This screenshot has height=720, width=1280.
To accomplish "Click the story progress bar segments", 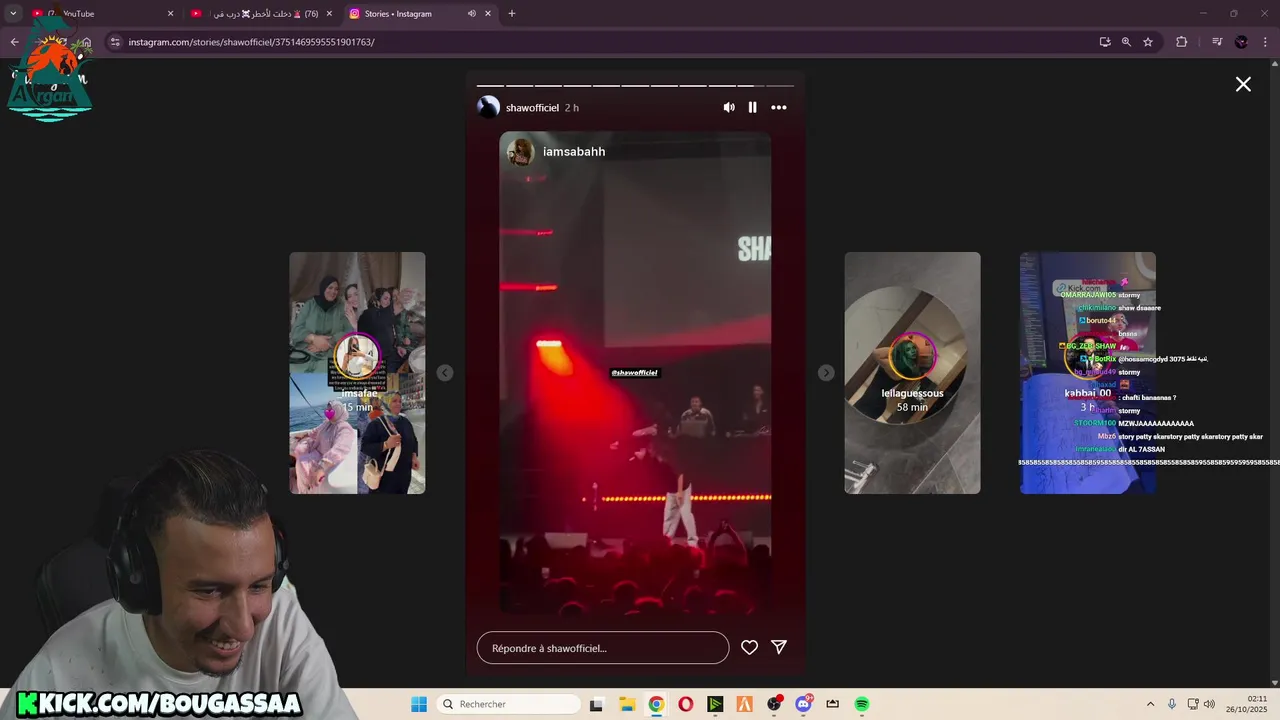I will pos(635,86).
